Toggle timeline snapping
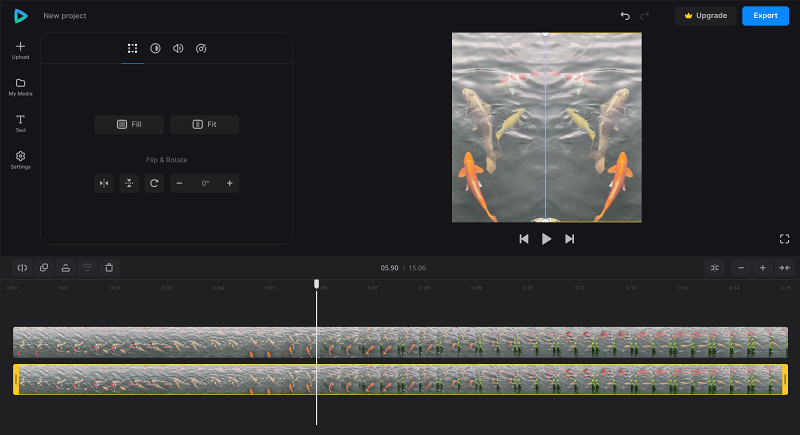This screenshot has width=800, height=435. point(715,268)
